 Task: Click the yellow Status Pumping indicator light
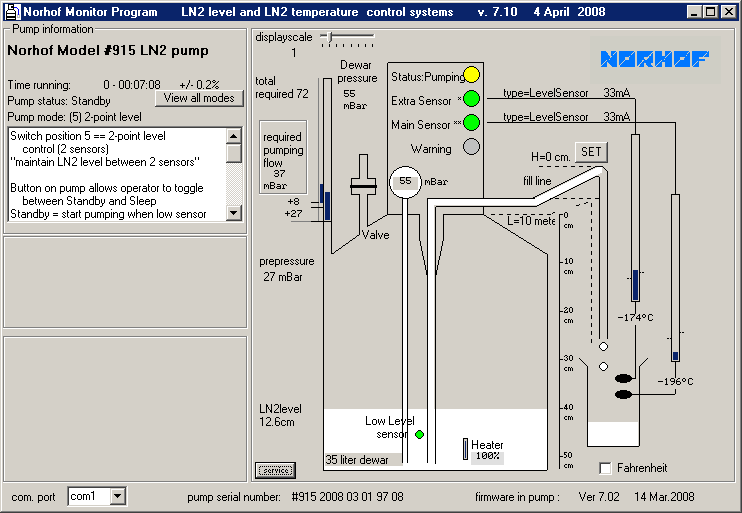click(471, 75)
